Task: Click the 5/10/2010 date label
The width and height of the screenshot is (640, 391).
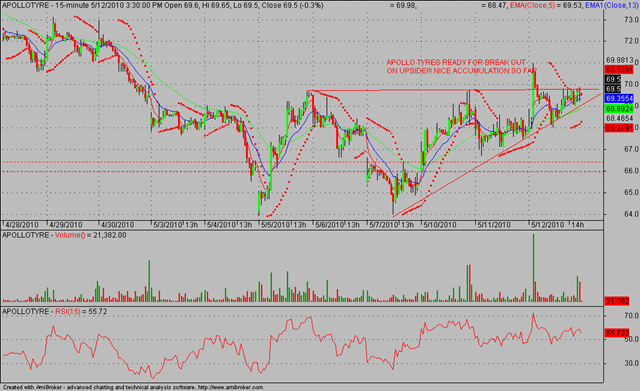Action: coord(439,225)
